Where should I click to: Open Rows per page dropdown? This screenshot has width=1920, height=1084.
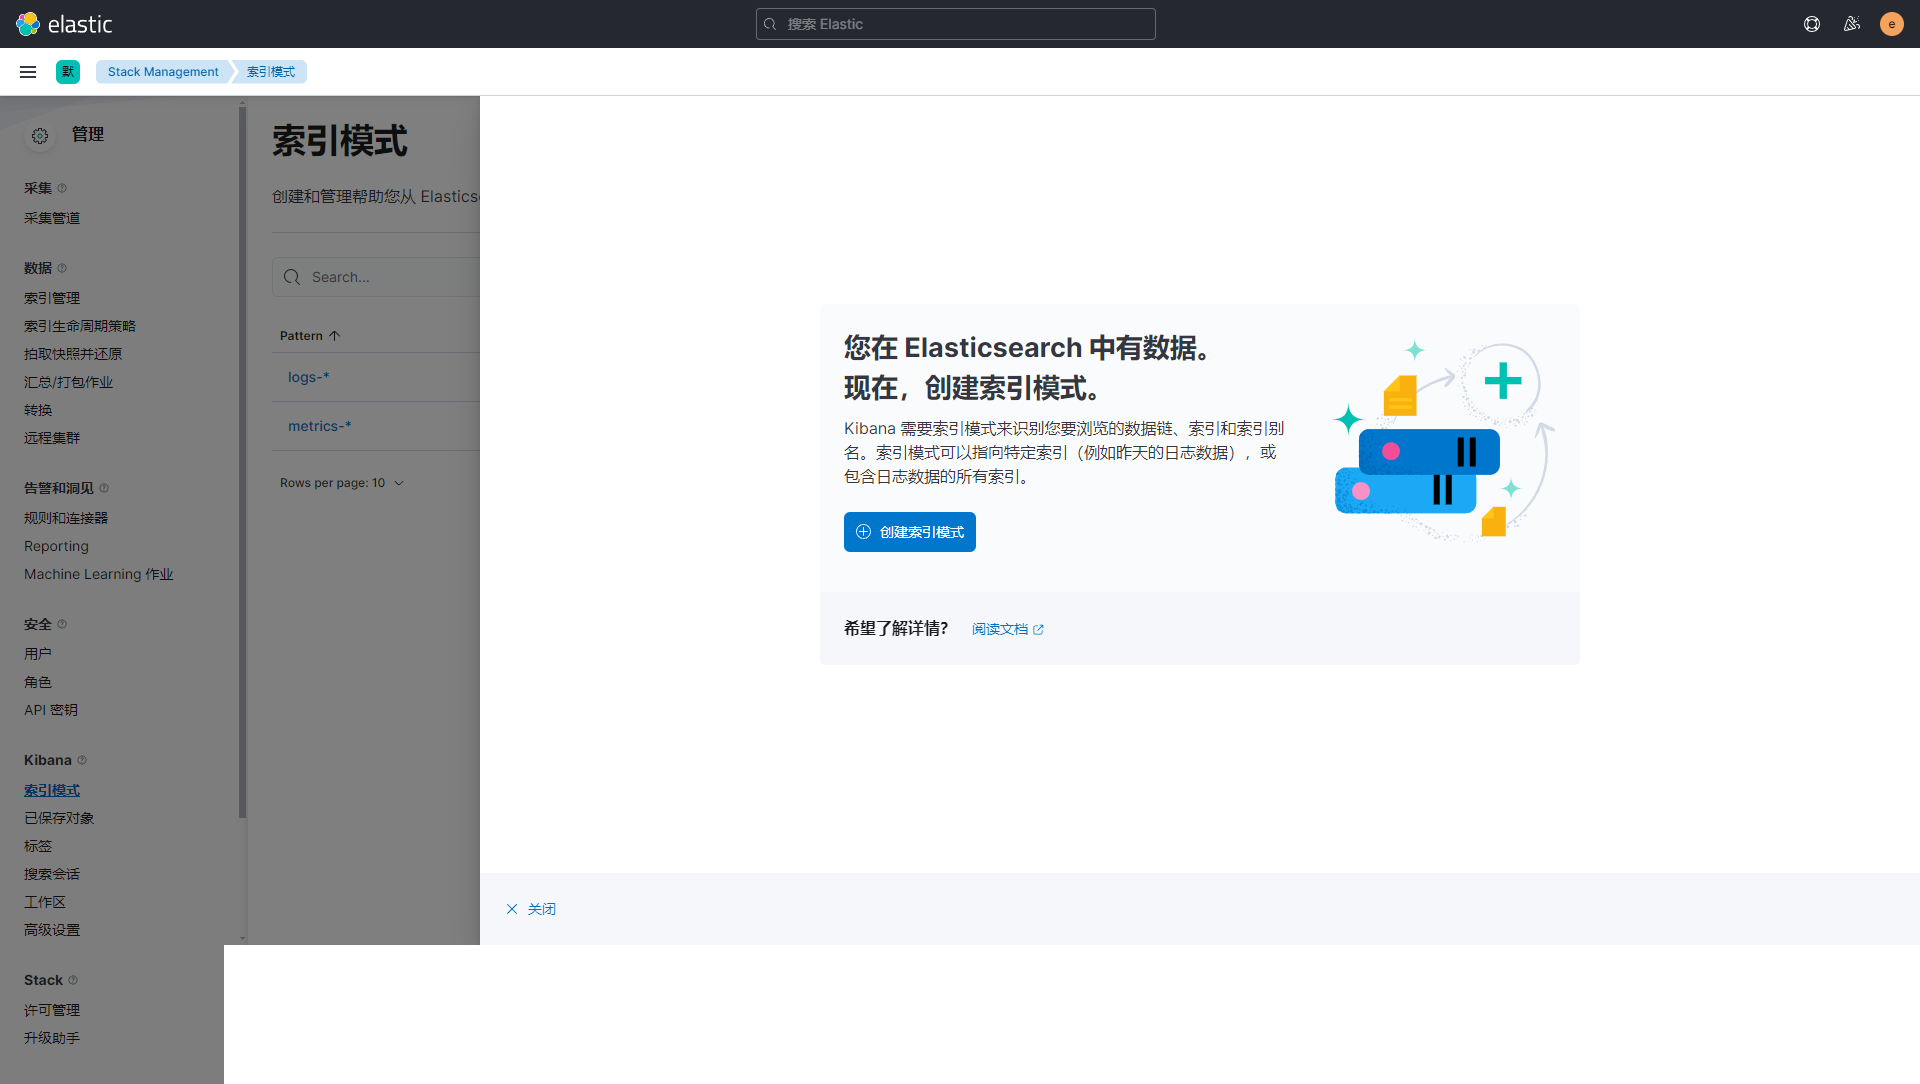342,483
